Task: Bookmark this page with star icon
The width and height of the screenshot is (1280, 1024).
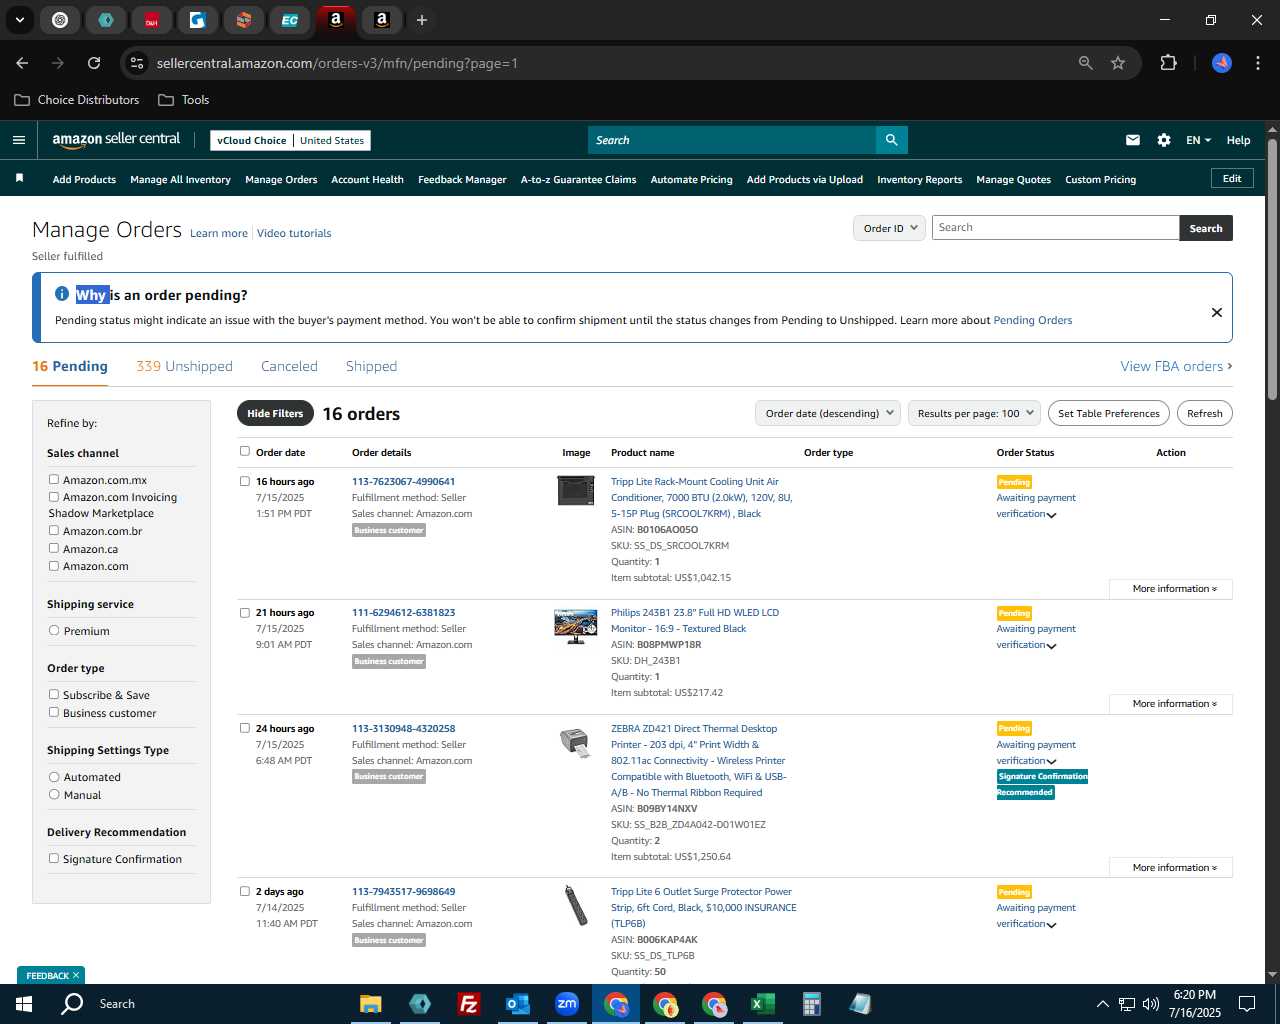Action: pos(1118,63)
